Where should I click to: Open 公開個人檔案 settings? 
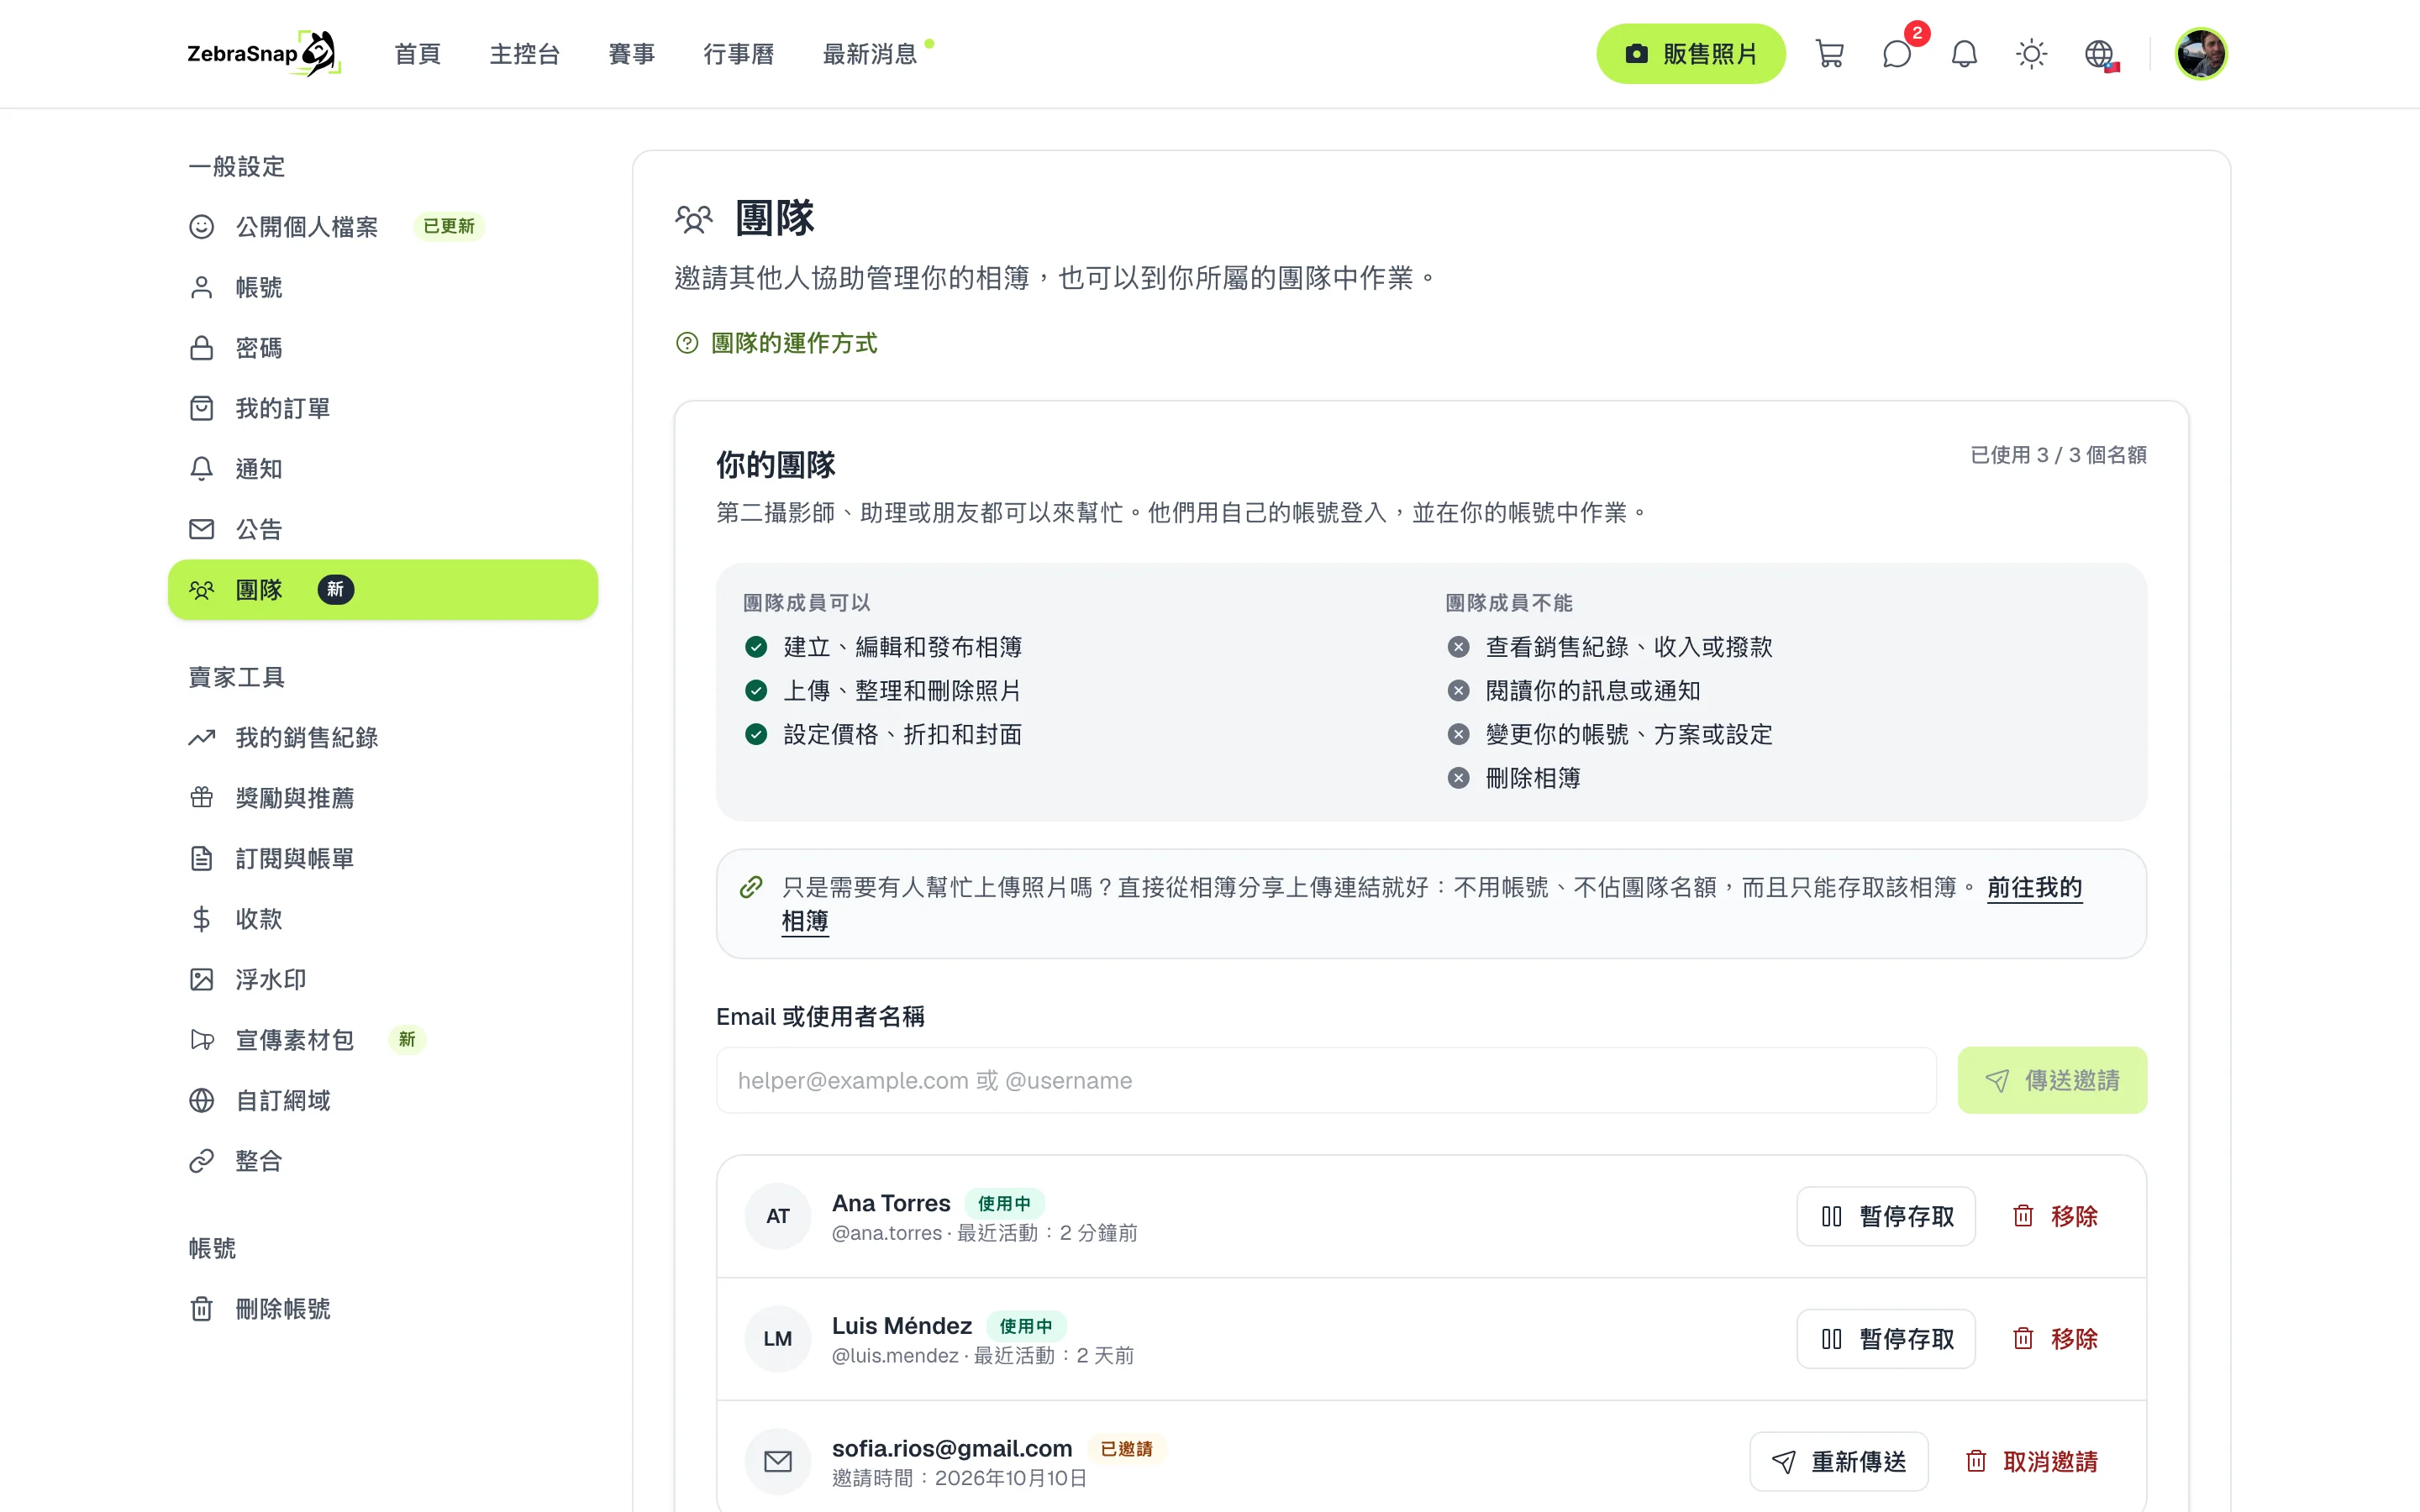pos(383,227)
